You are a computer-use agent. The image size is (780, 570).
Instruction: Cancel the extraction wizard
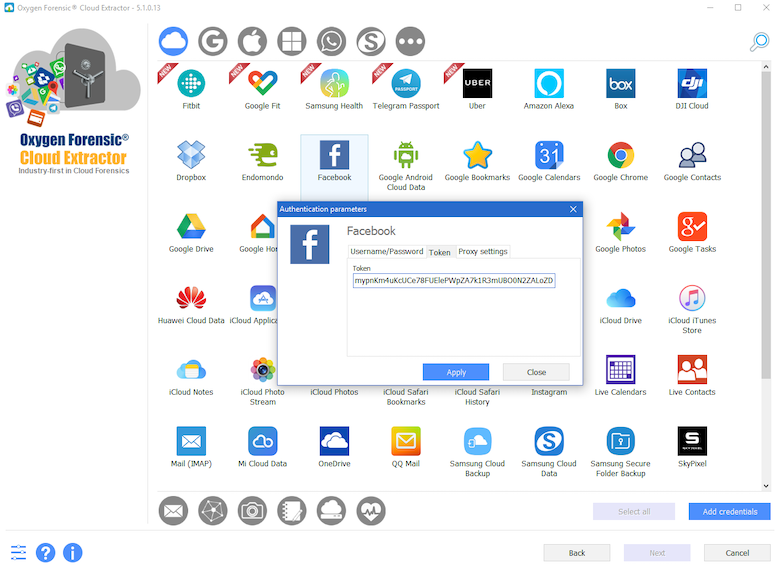[737, 553]
